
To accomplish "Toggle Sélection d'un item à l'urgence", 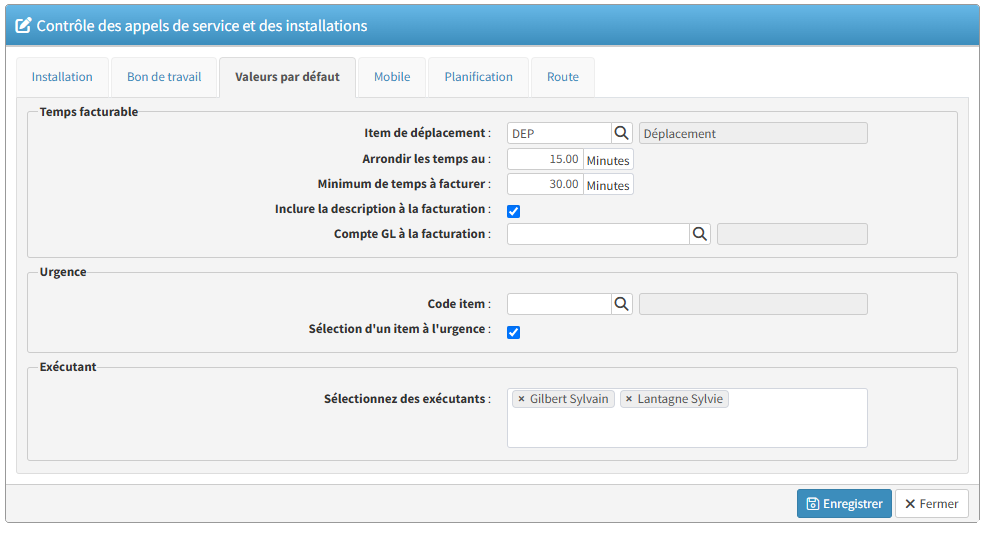I will tap(513, 332).
